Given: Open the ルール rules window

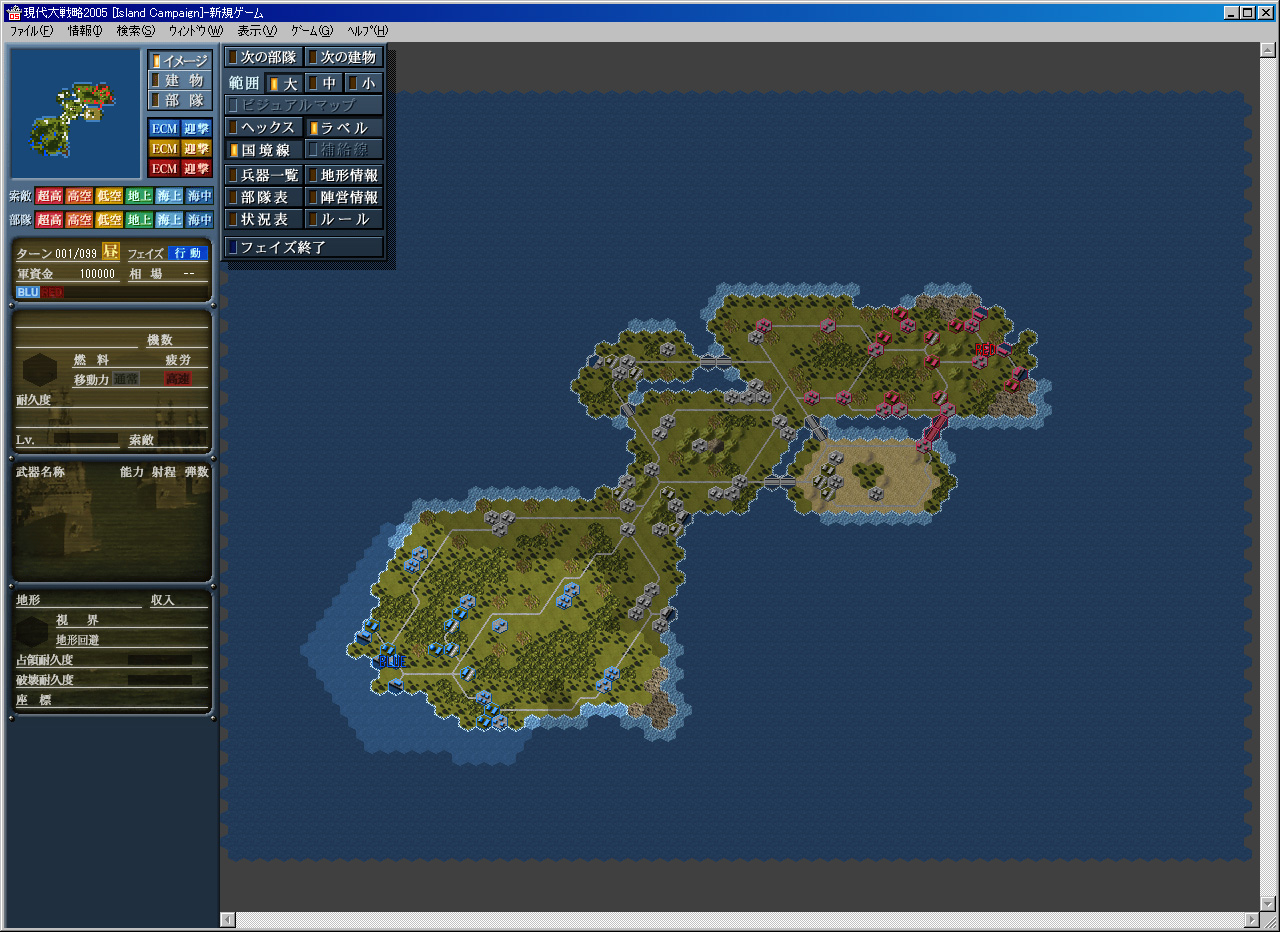Looking at the screenshot, I should pos(344,219).
